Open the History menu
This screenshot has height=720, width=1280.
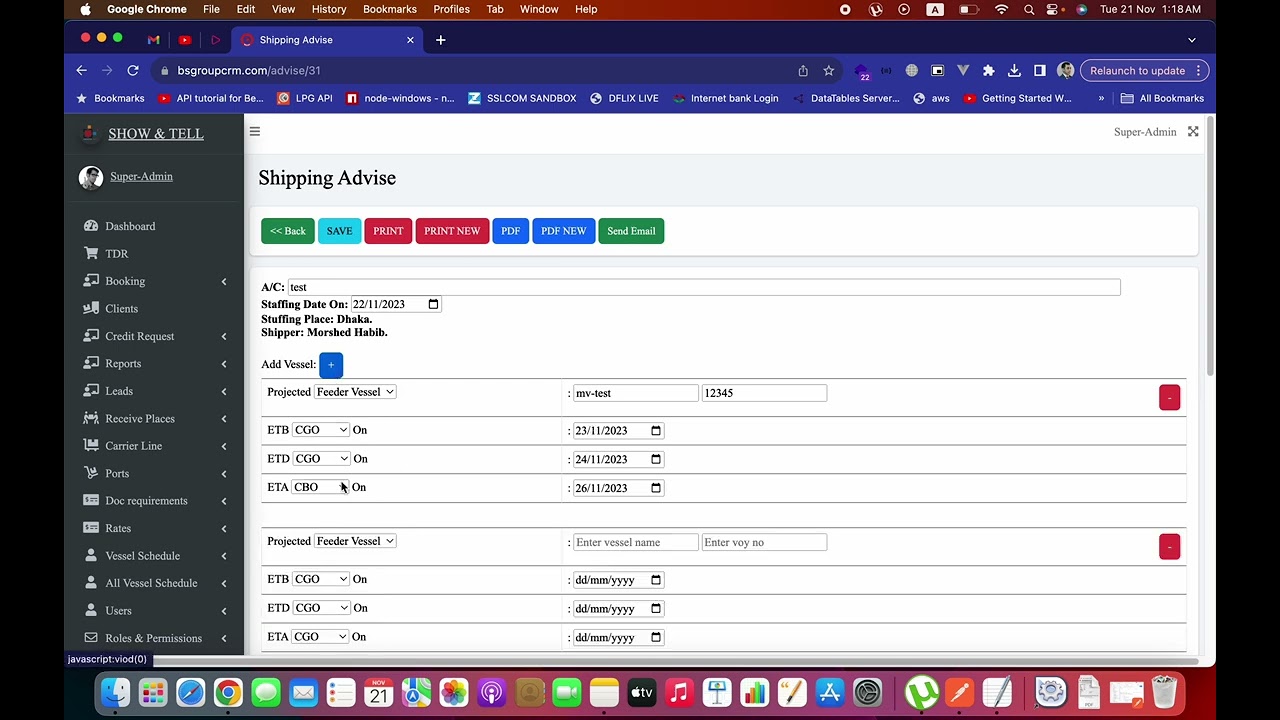click(328, 9)
